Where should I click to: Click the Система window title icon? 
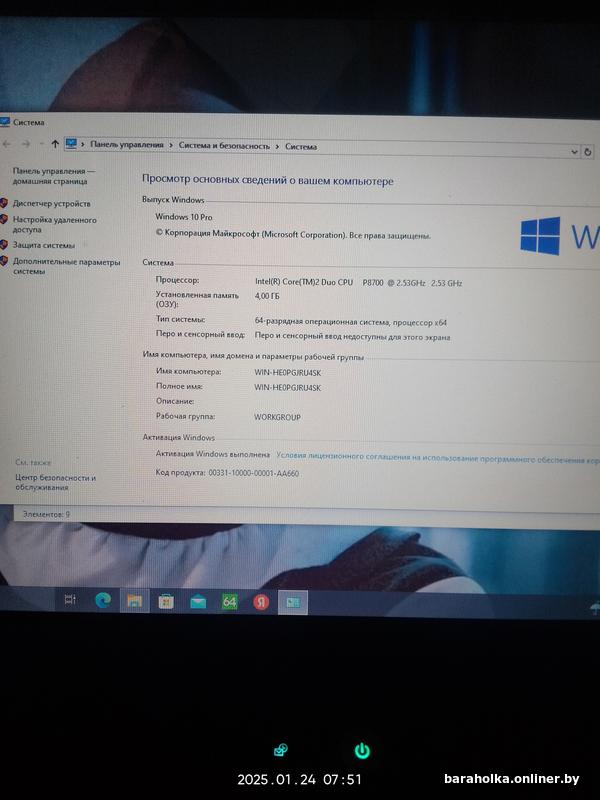tap(5, 121)
